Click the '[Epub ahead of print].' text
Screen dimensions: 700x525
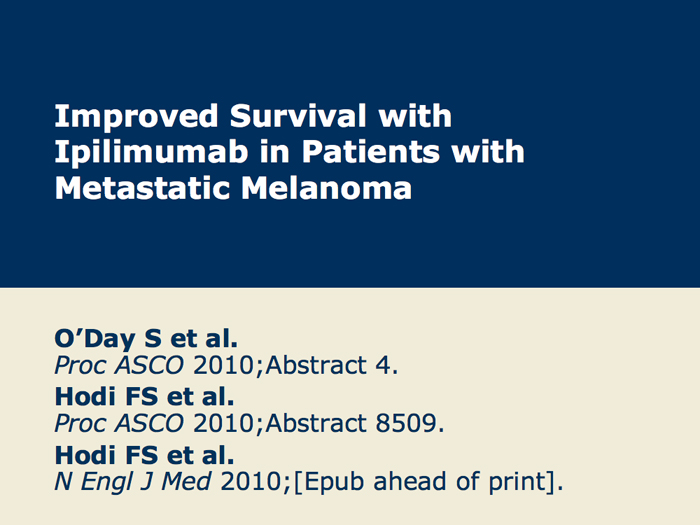[x=429, y=482]
